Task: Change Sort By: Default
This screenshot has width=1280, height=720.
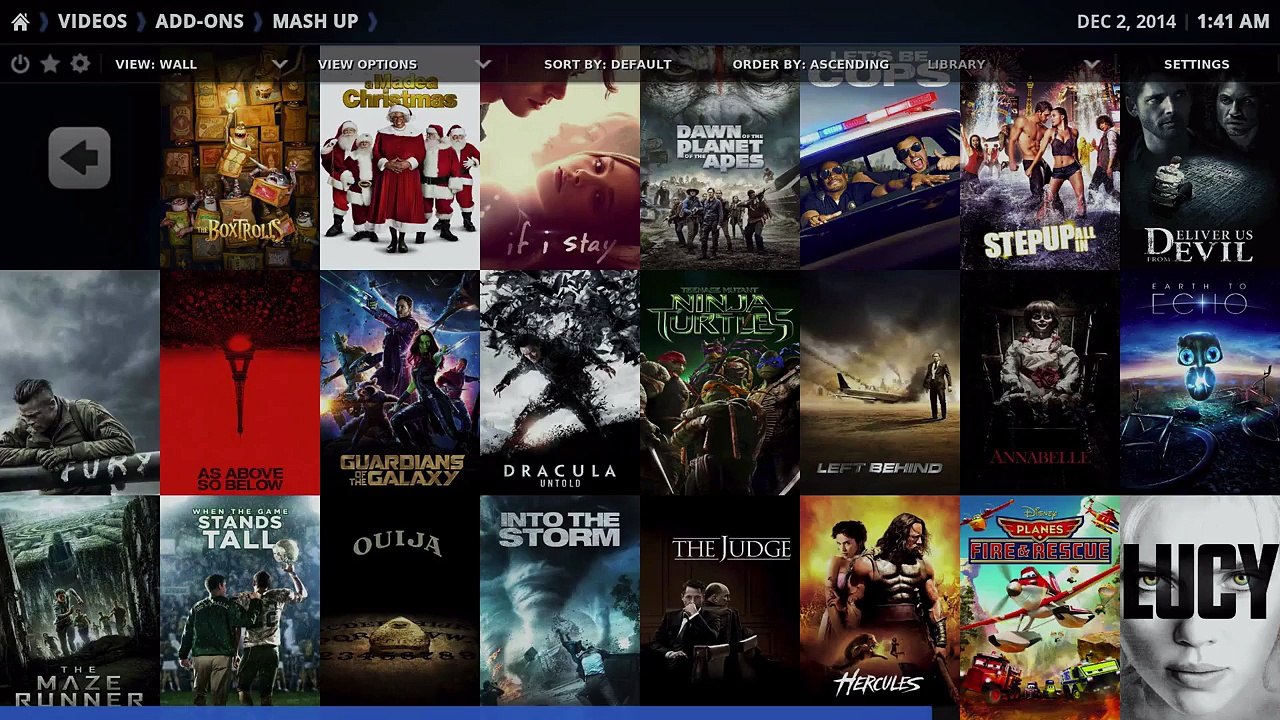Action: point(607,64)
